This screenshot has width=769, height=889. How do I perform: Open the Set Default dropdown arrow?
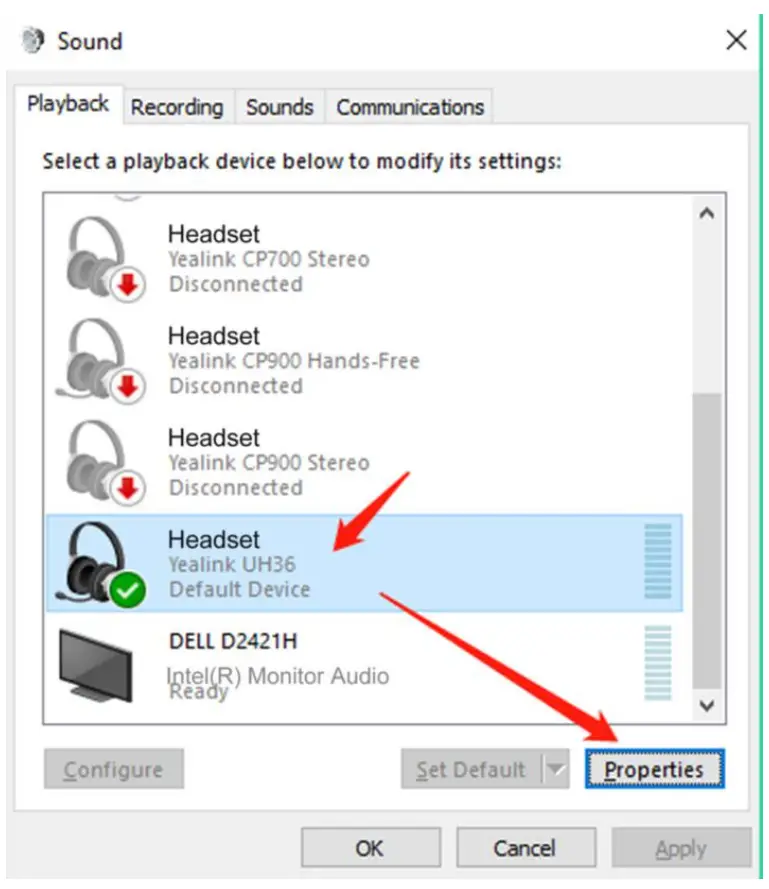(556, 769)
